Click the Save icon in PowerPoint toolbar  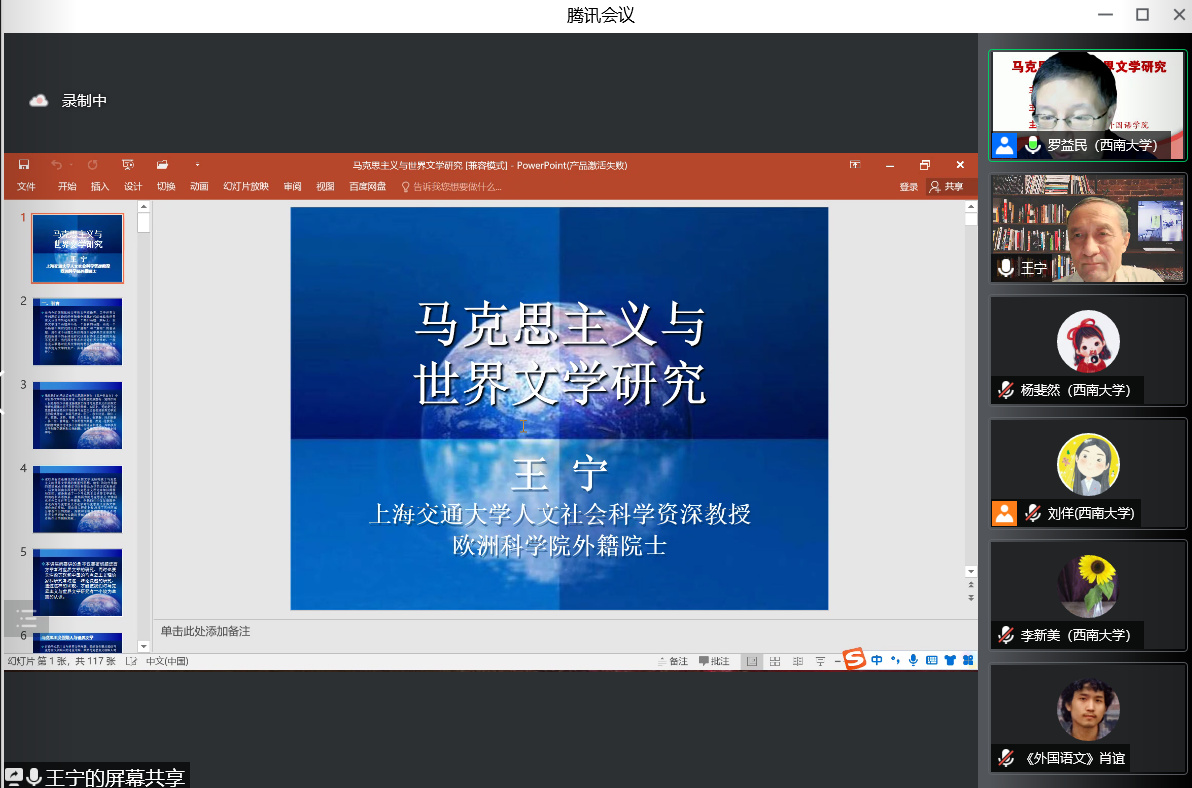24,165
